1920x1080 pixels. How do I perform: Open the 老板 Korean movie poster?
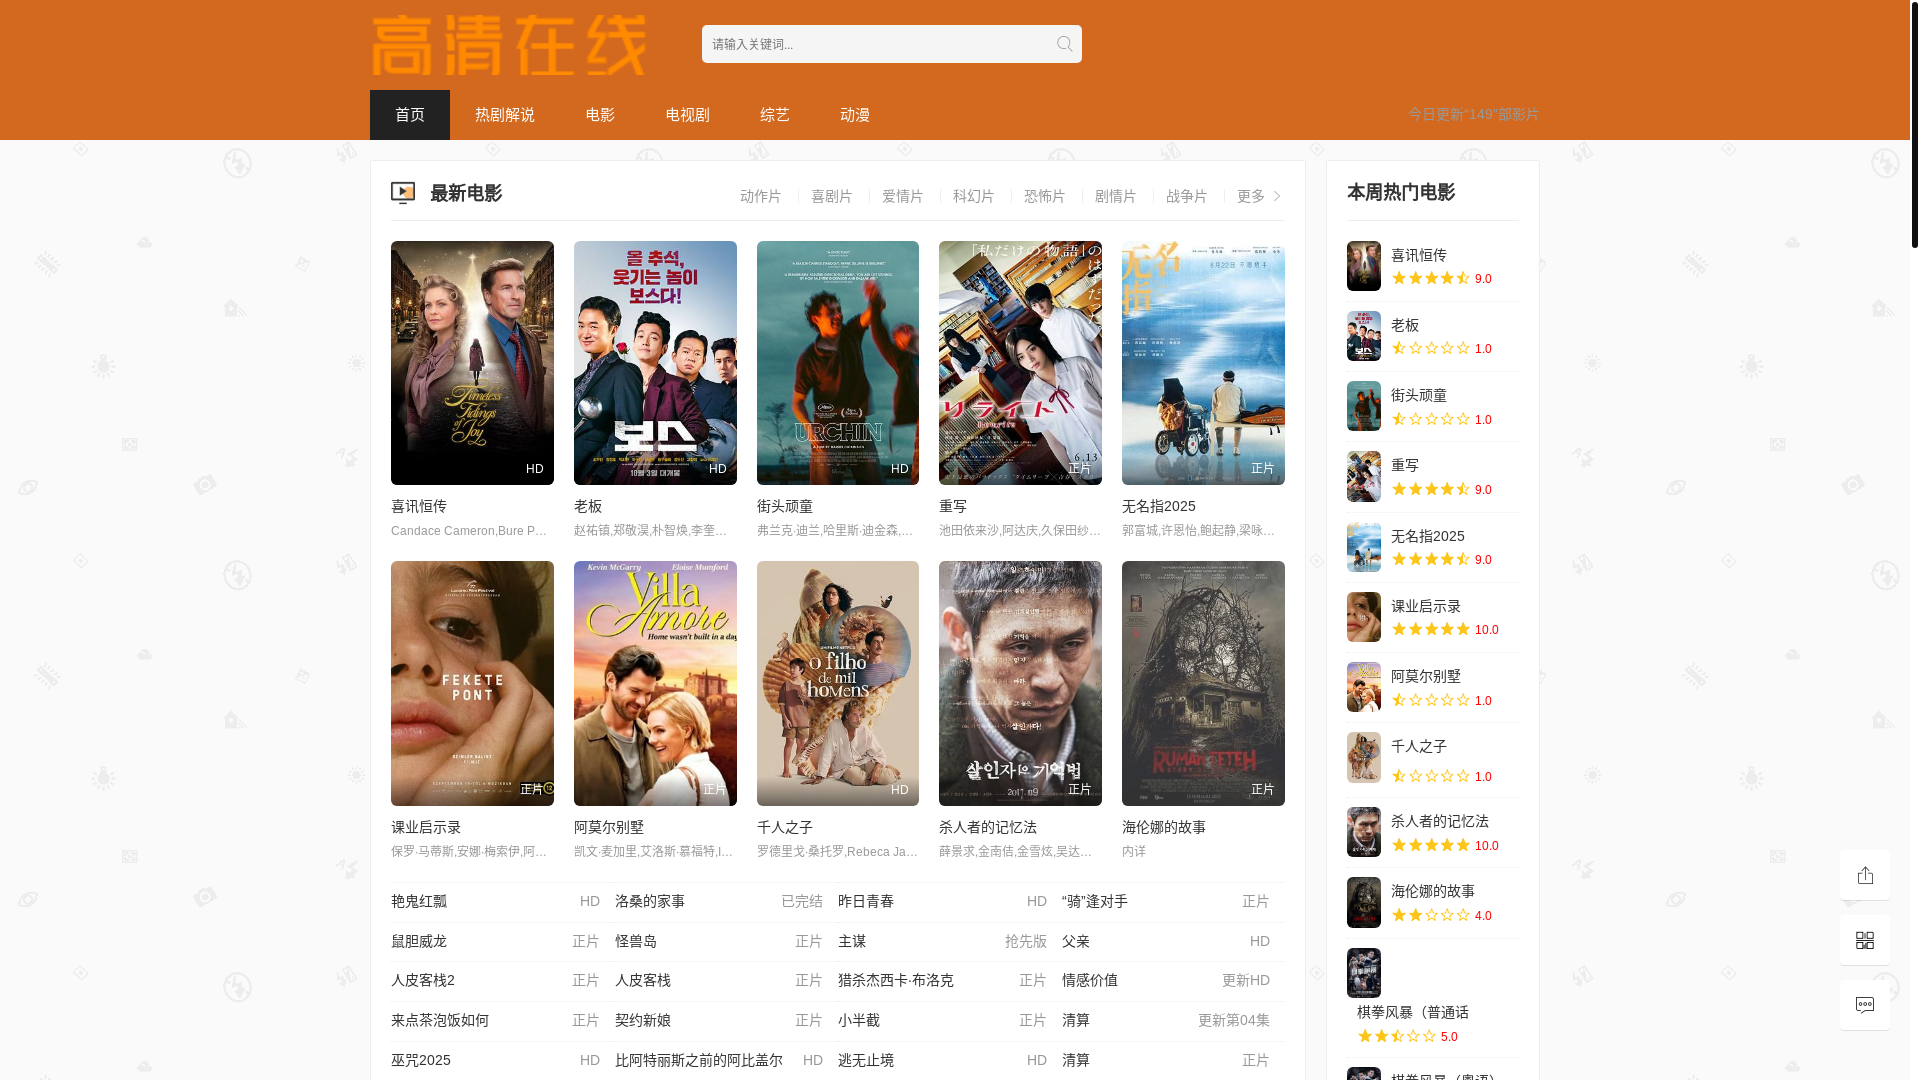(x=655, y=363)
